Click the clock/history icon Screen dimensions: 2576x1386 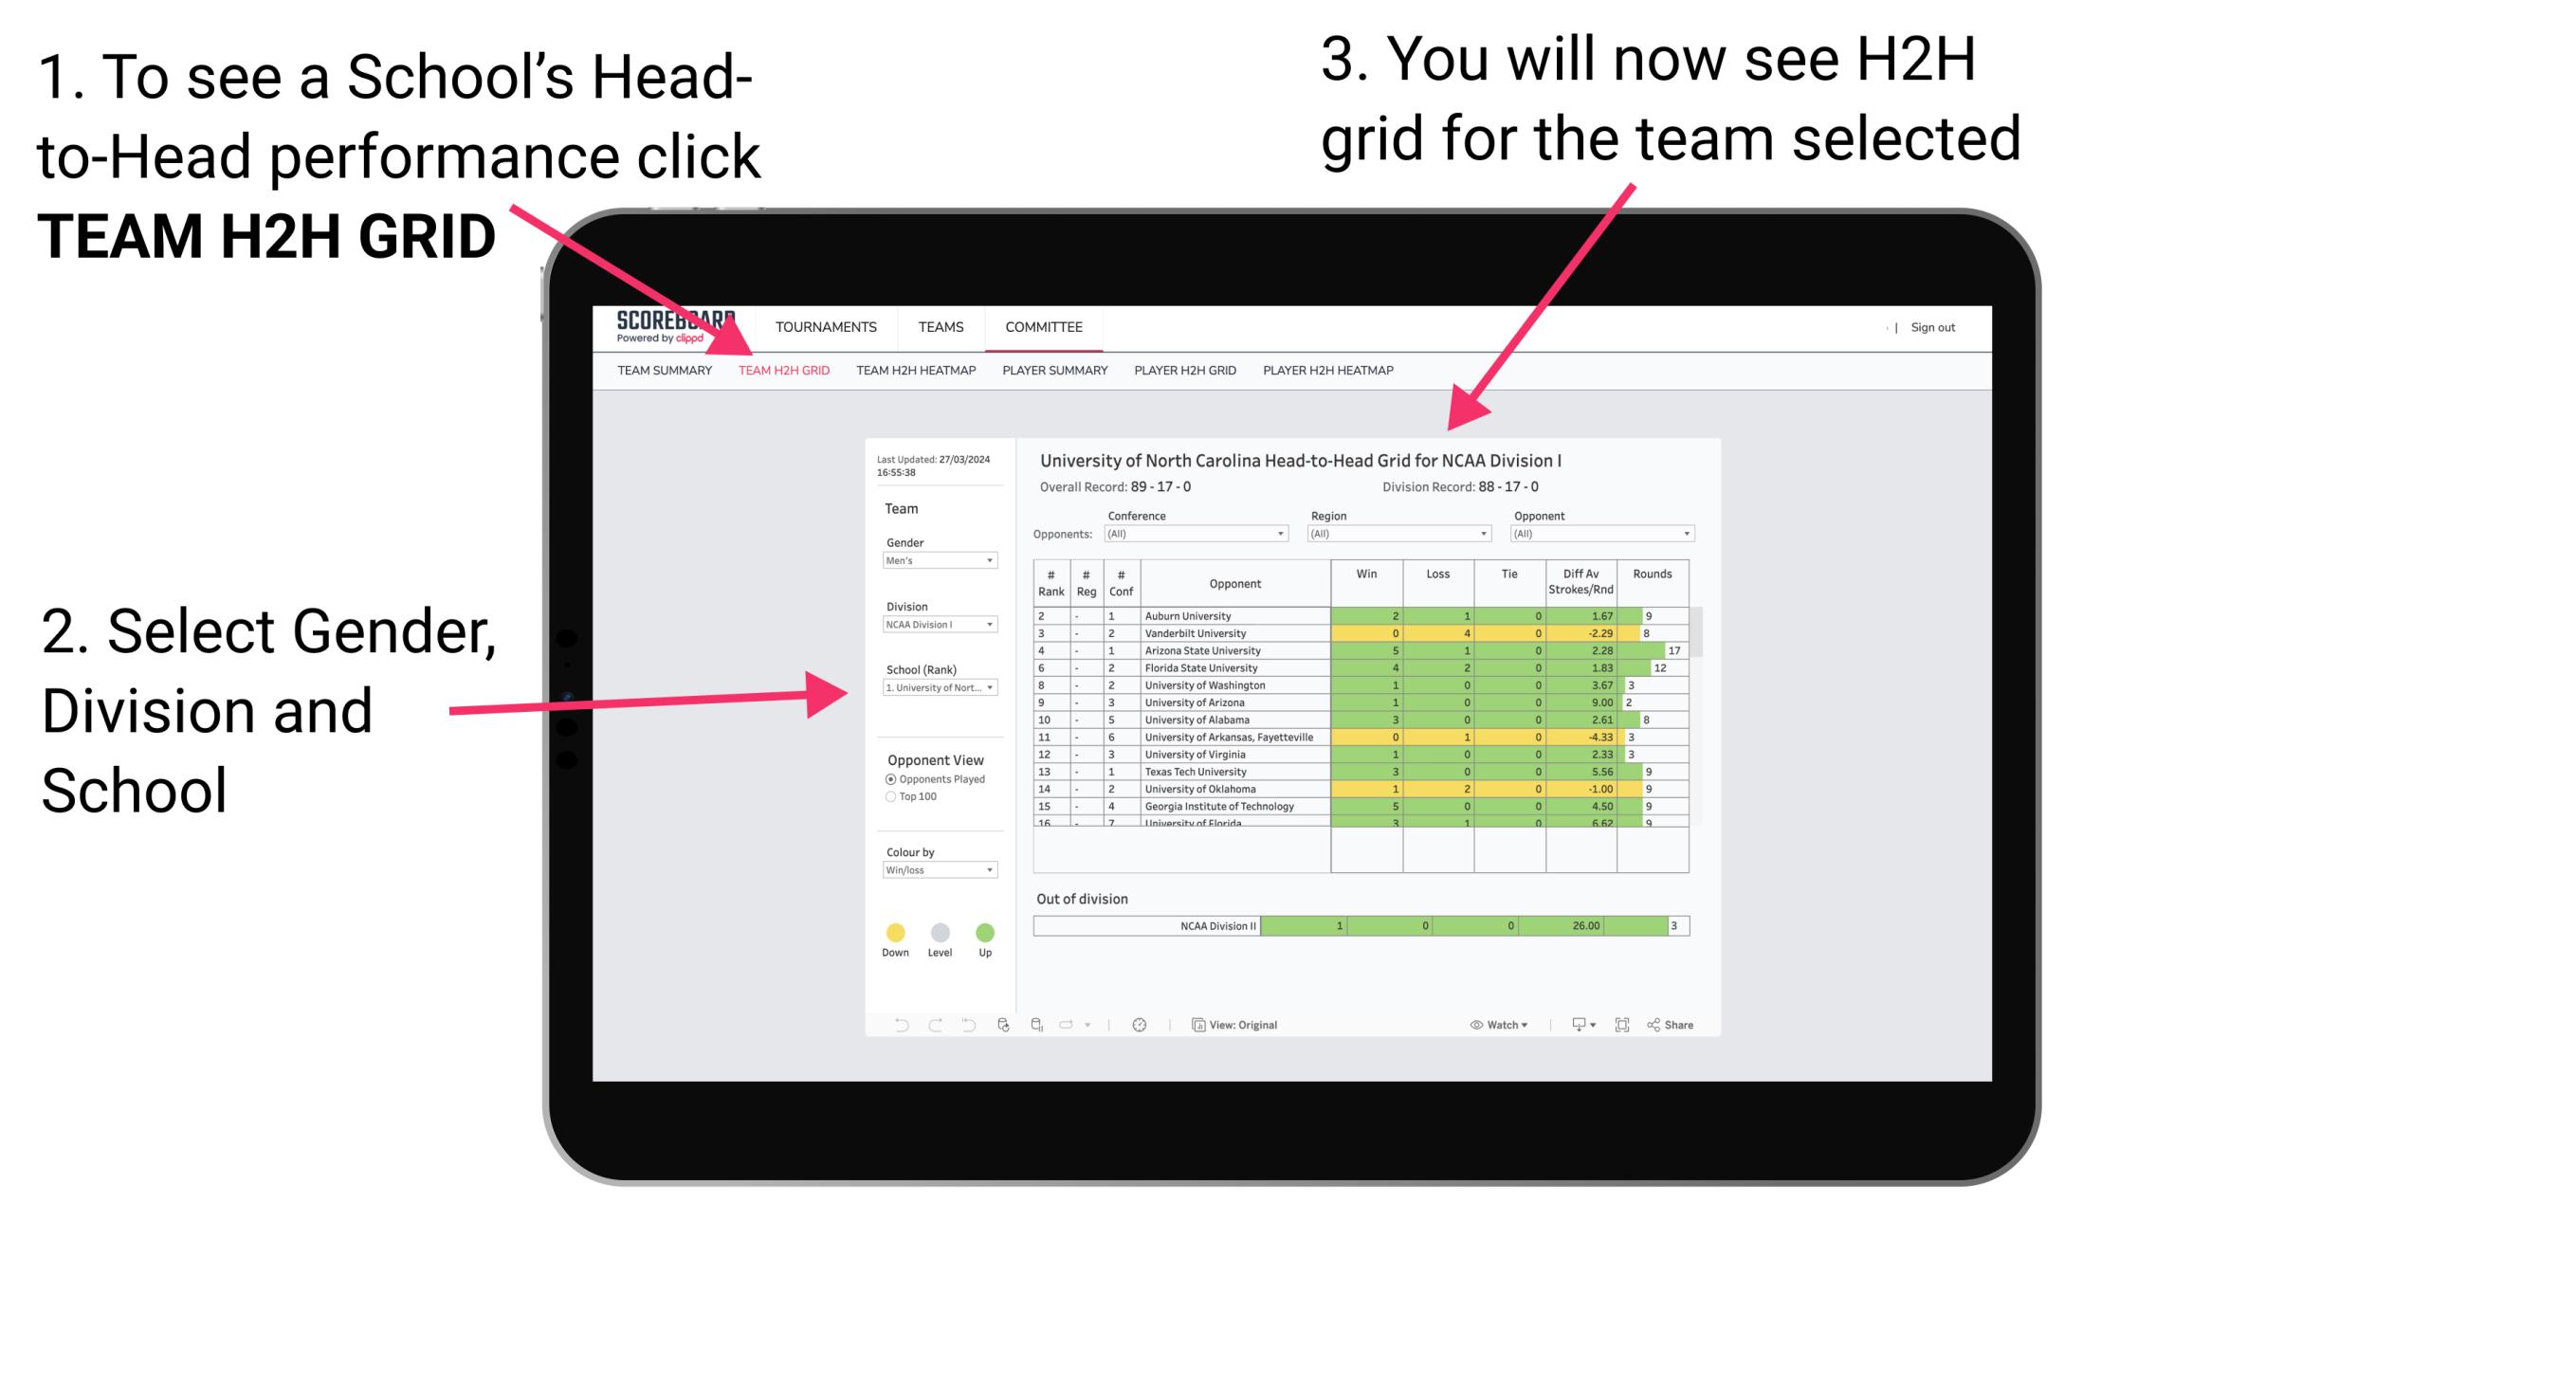[1141, 1024]
